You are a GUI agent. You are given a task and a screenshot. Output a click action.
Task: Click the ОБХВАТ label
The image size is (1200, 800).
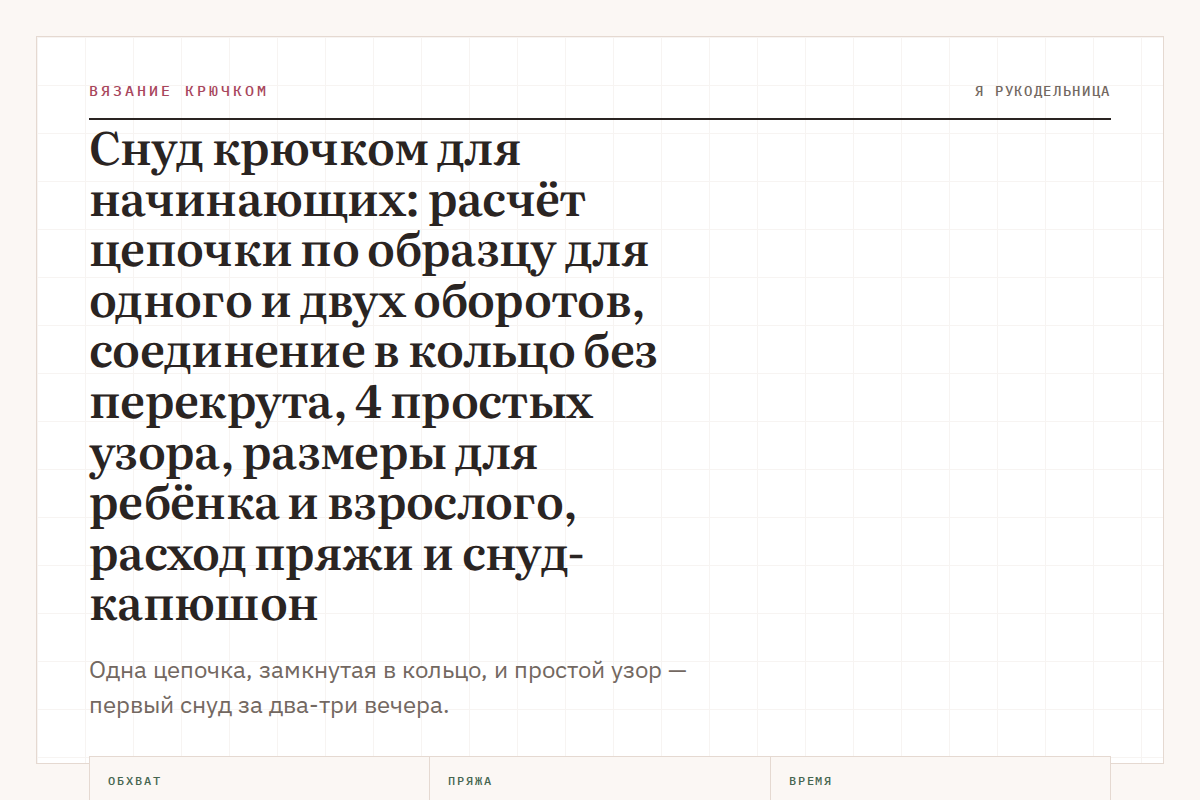(x=134, y=781)
